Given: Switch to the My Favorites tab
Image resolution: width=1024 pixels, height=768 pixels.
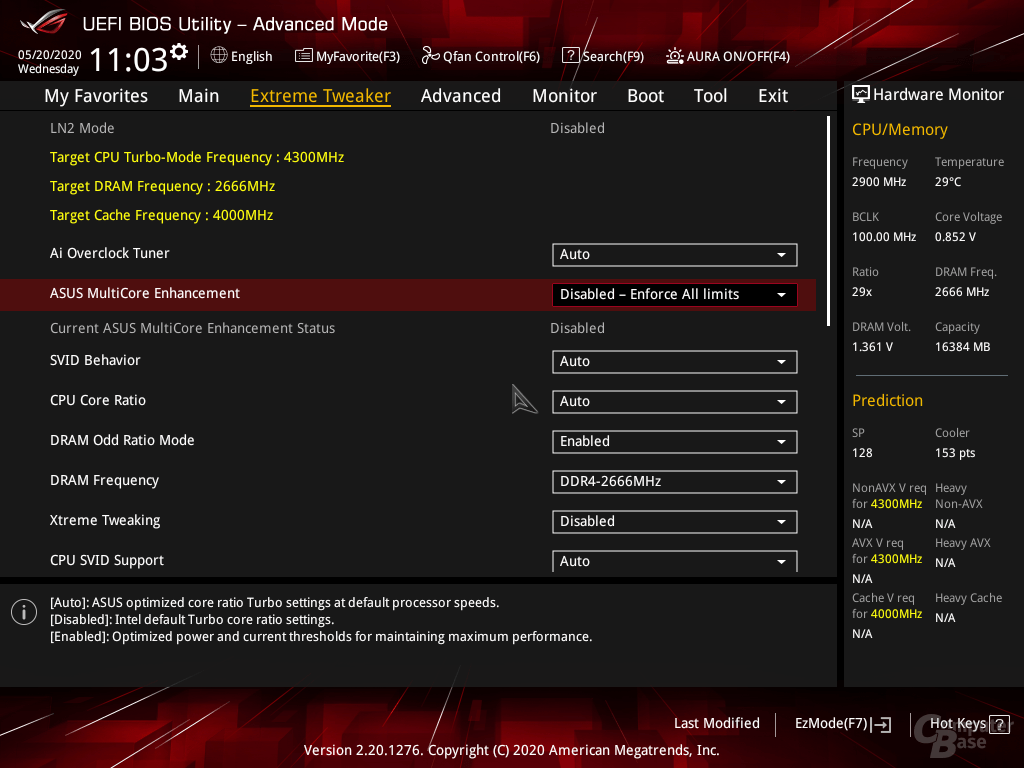Looking at the screenshot, I should [x=96, y=96].
